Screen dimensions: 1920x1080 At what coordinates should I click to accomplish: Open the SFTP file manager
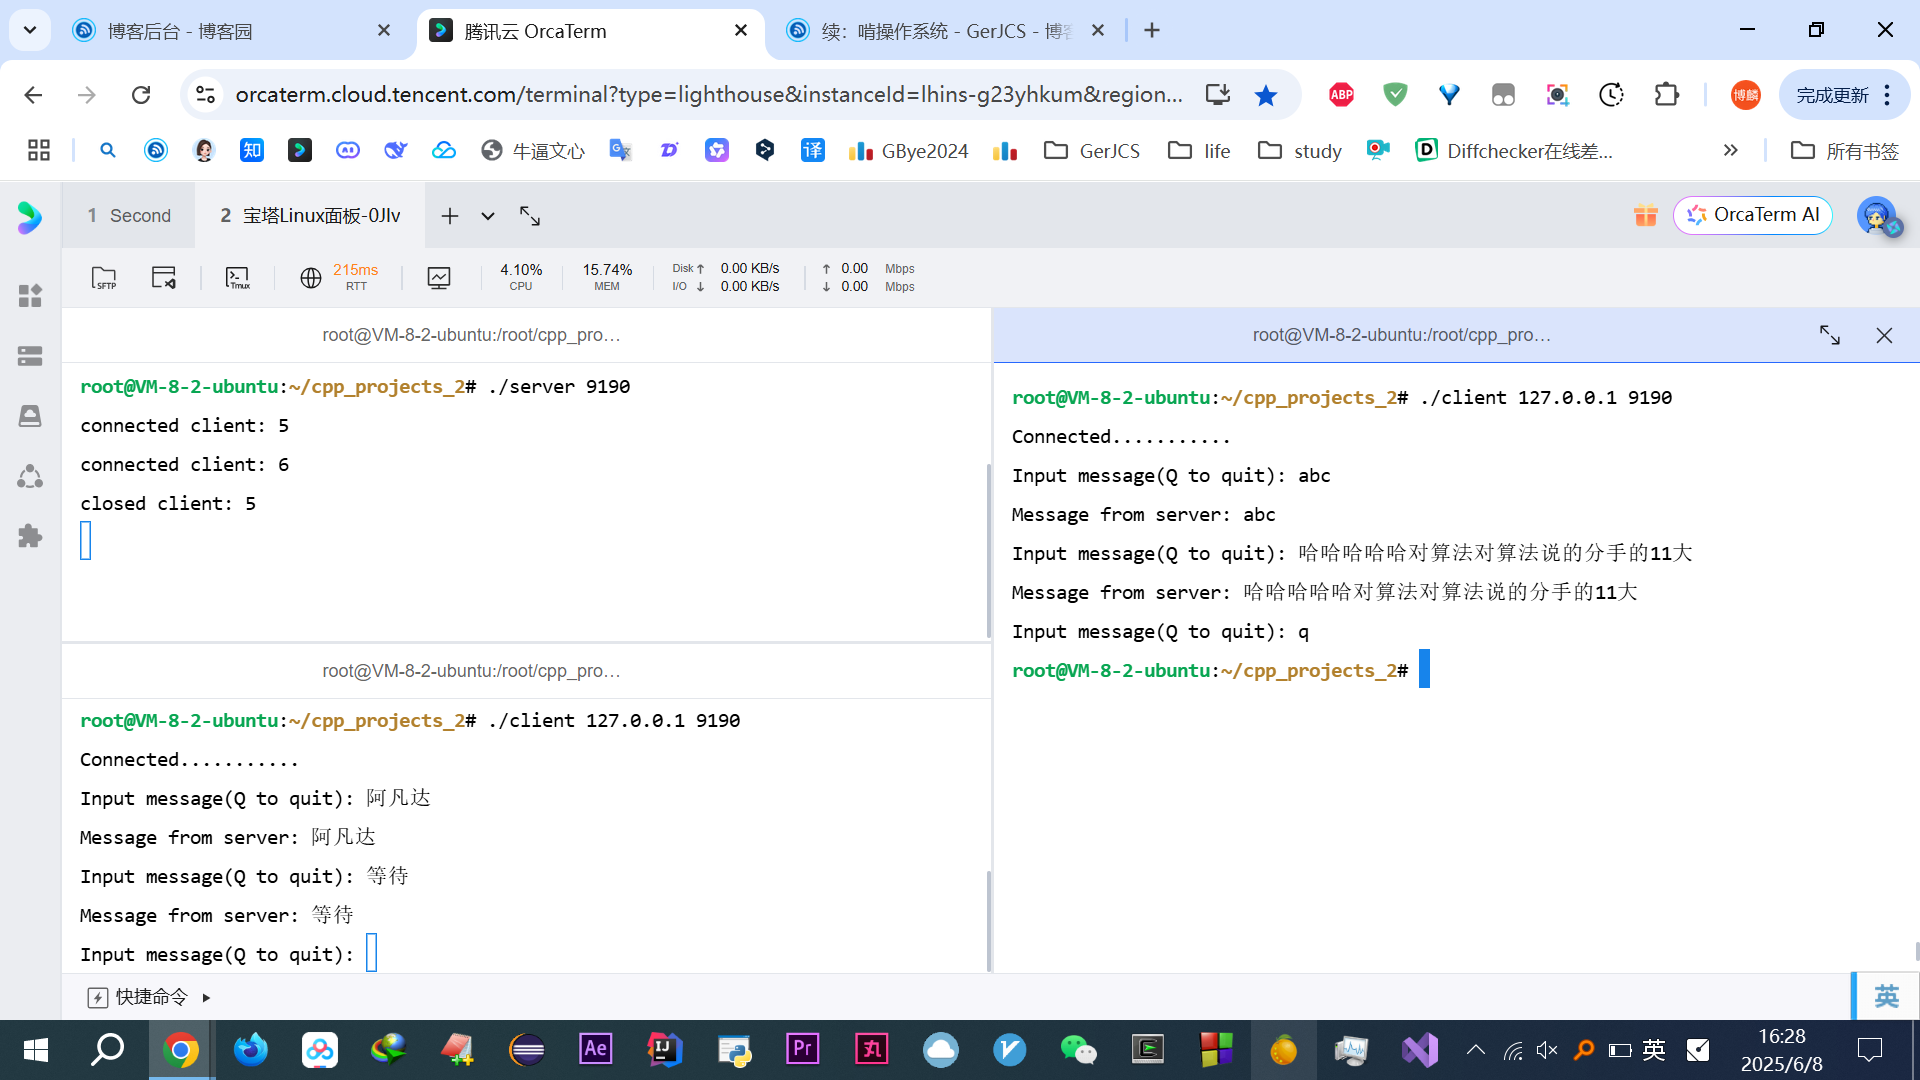(x=104, y=277)
